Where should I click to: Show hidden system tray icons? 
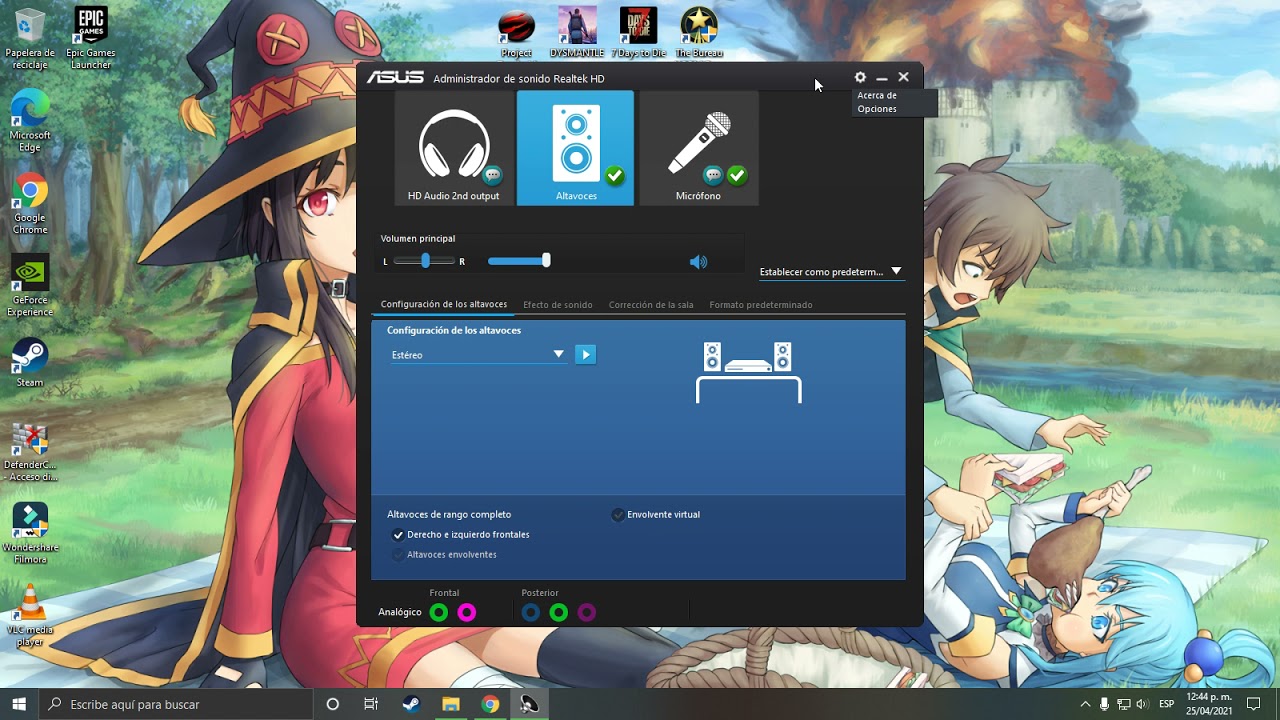coord(1085,705)
